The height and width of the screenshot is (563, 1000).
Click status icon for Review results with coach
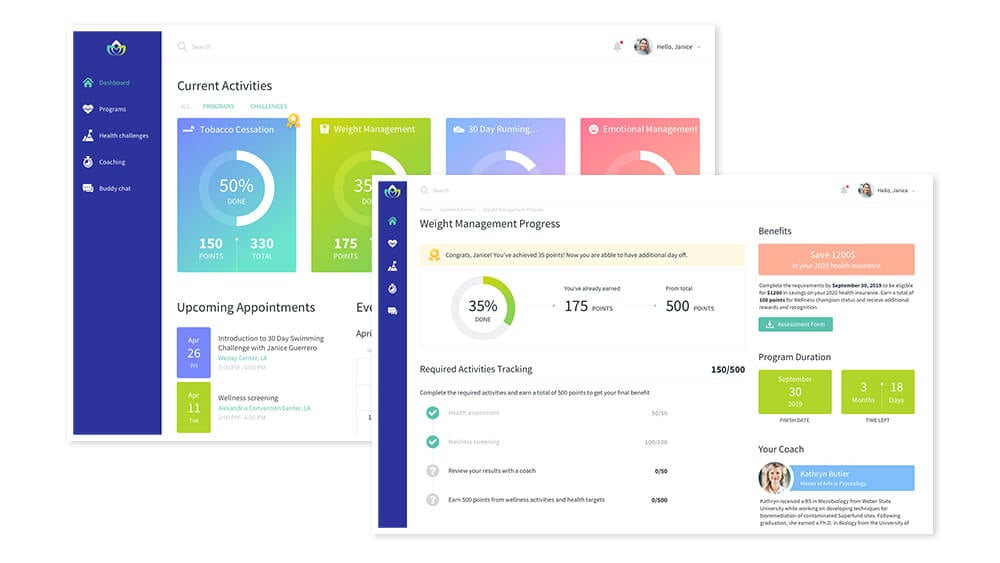point(432,470)
